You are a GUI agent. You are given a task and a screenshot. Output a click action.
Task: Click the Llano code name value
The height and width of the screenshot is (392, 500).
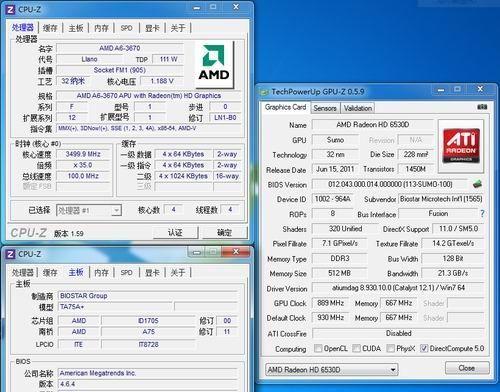coord(89,59)
